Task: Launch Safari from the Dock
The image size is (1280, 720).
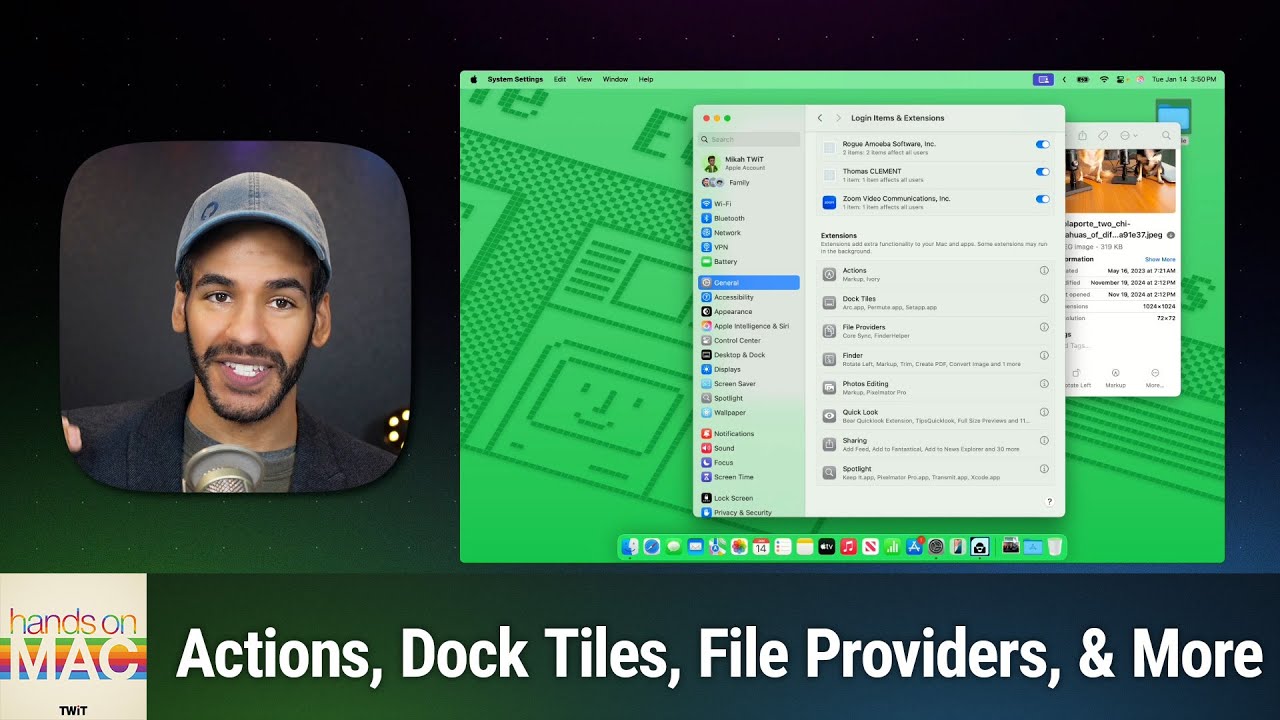Action: coord(652,546)
